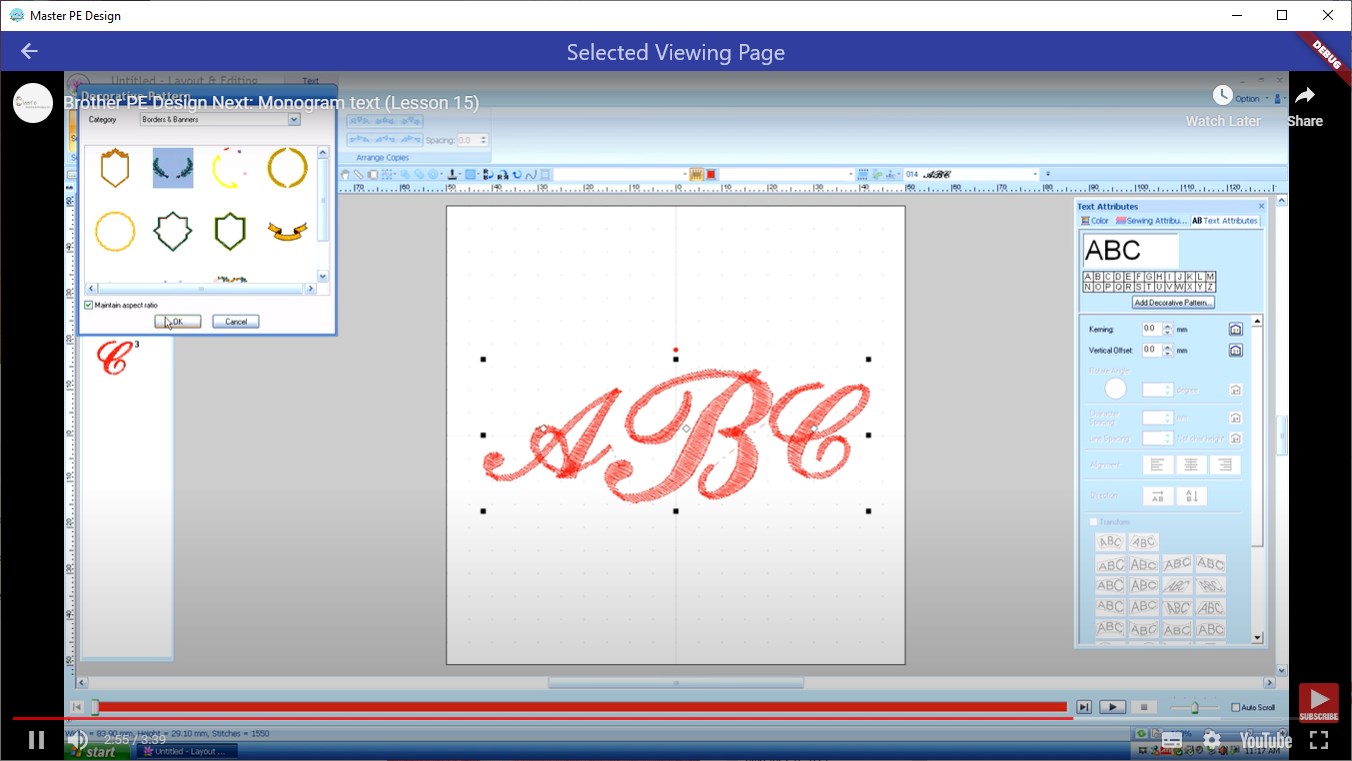Click the house icon beside the Kerning field
Image resolution: width=1352 pixels, height=761 pixels.
[x=1236, y=328]
